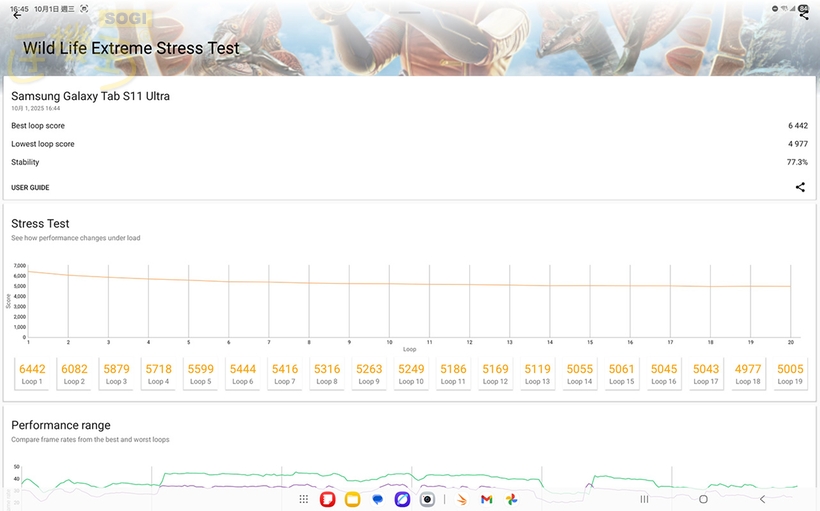Open Samsung Internet browser from the taskbar
Image resolution: width=820 pixels, height=511 pixels.
(402, 499)
